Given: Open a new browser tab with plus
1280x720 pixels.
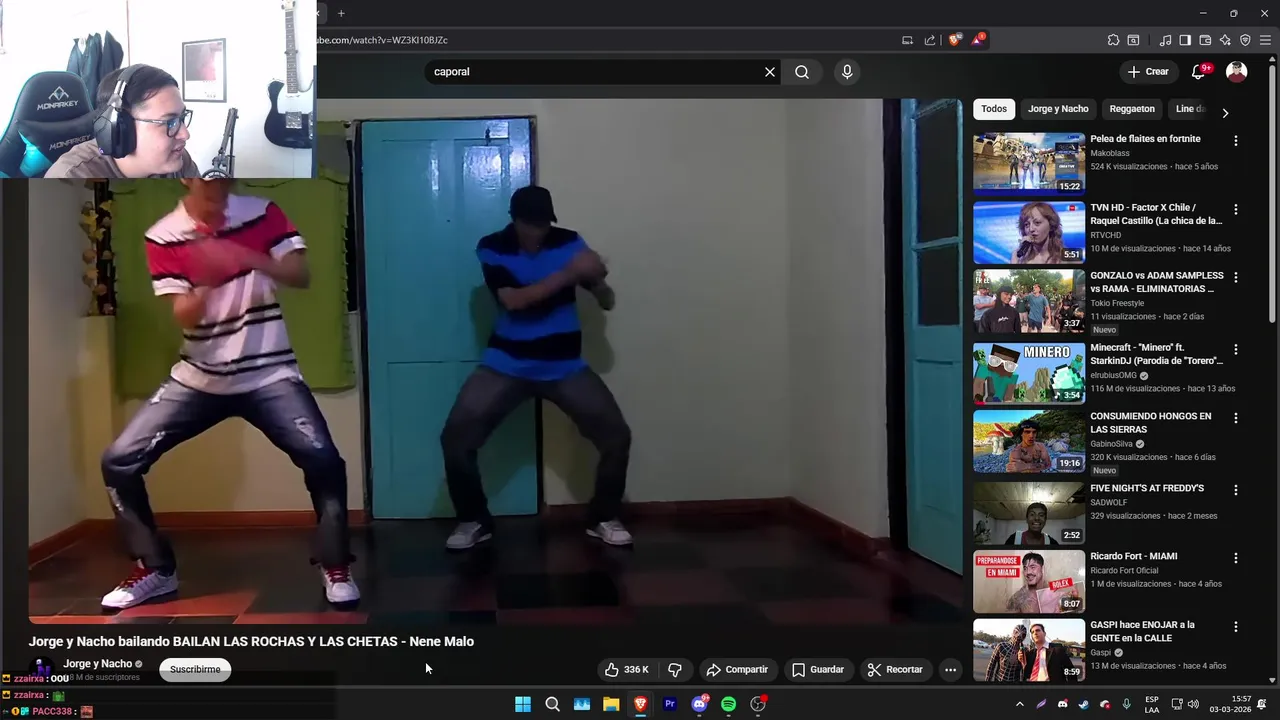Looking at the screenshot, I should click(x=341, y=13).
